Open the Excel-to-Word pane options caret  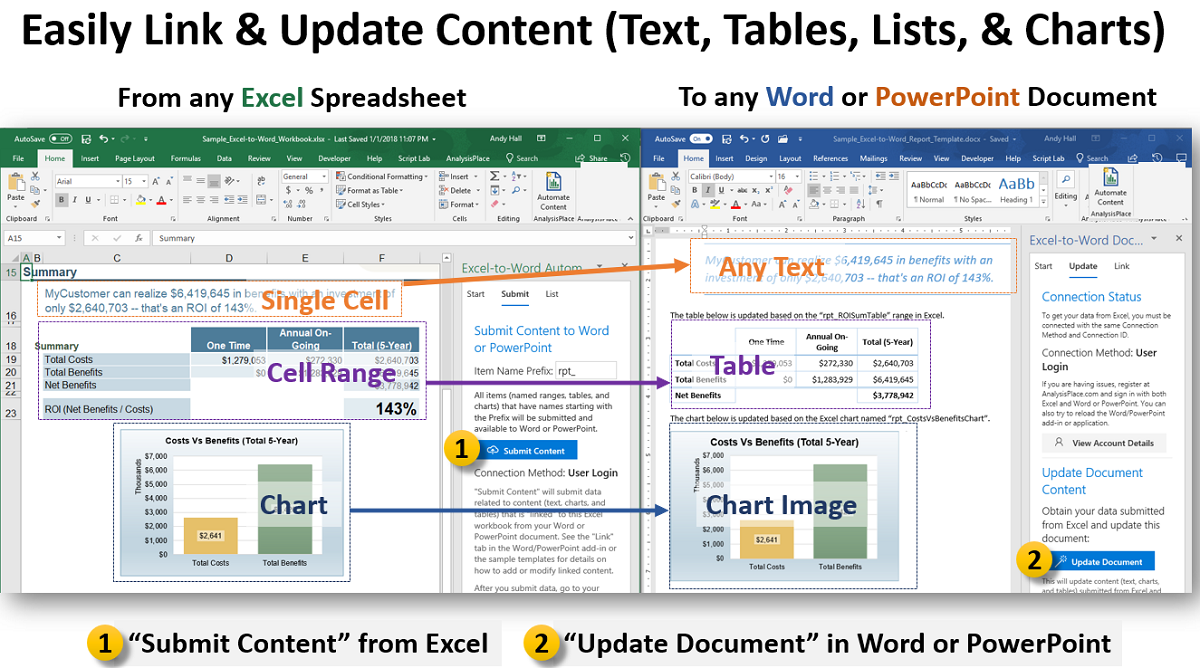click(x=1153, y=239)
